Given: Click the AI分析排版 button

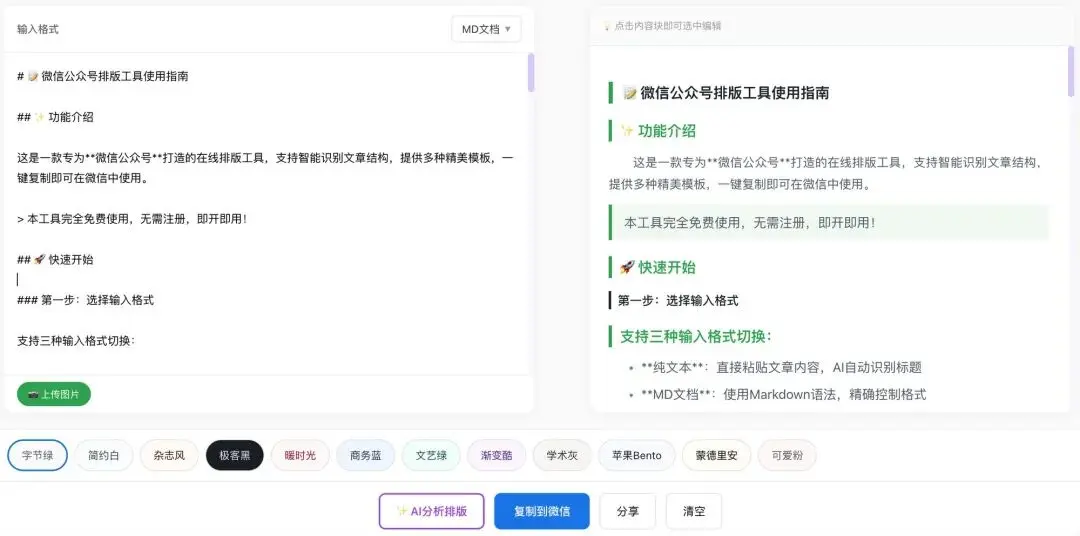Looking at the screenshot, I should tap(432, 511).
